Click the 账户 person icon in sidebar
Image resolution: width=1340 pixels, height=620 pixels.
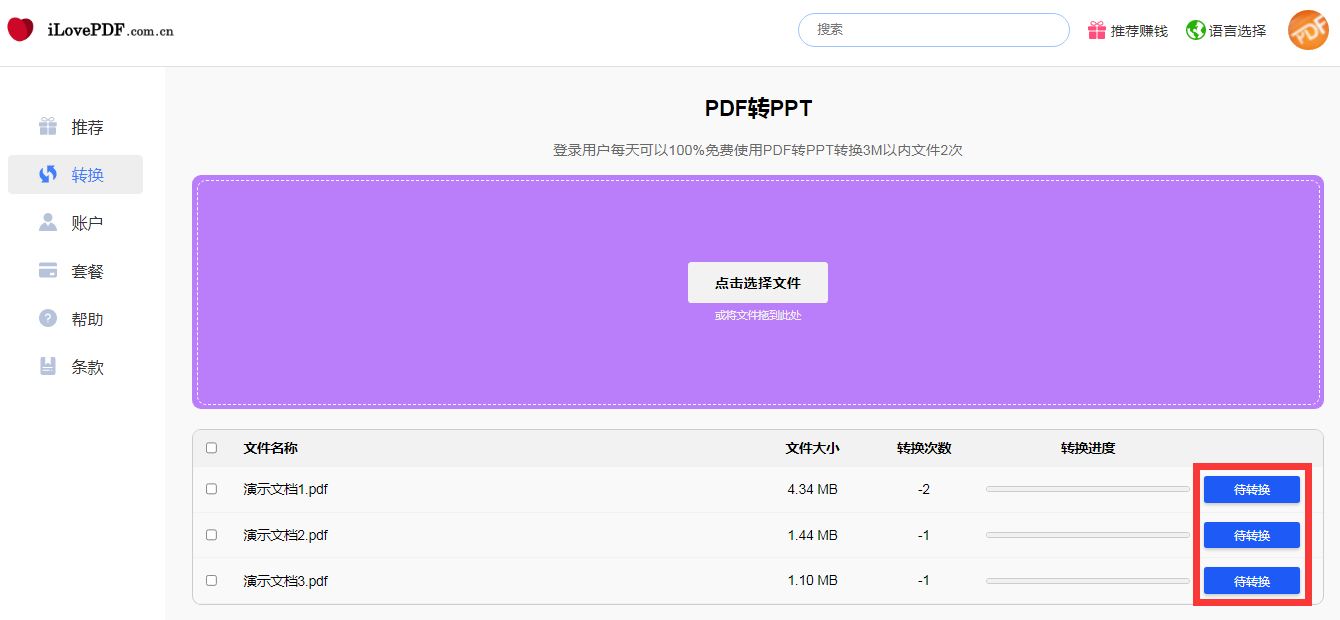(x=48, y=223)
